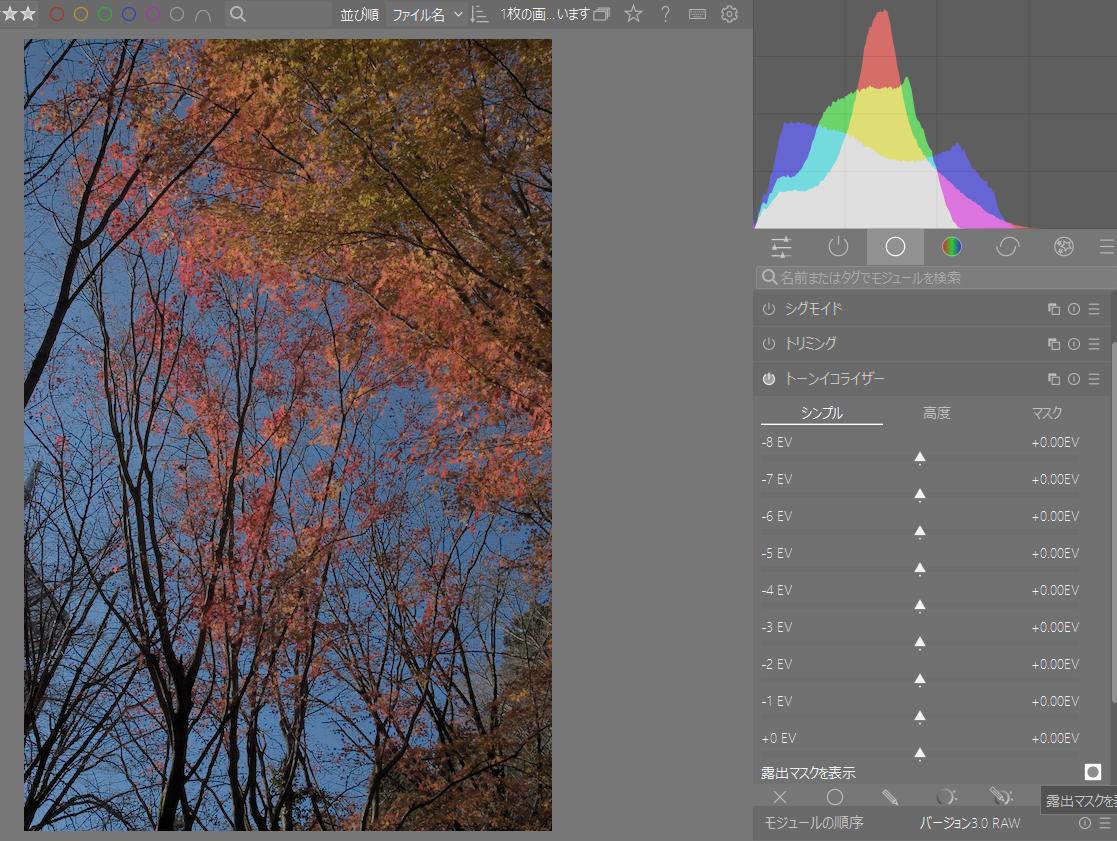Enable drawn mask pencil icon
This screenshot has height=841, width=1117.
point(890,798)
